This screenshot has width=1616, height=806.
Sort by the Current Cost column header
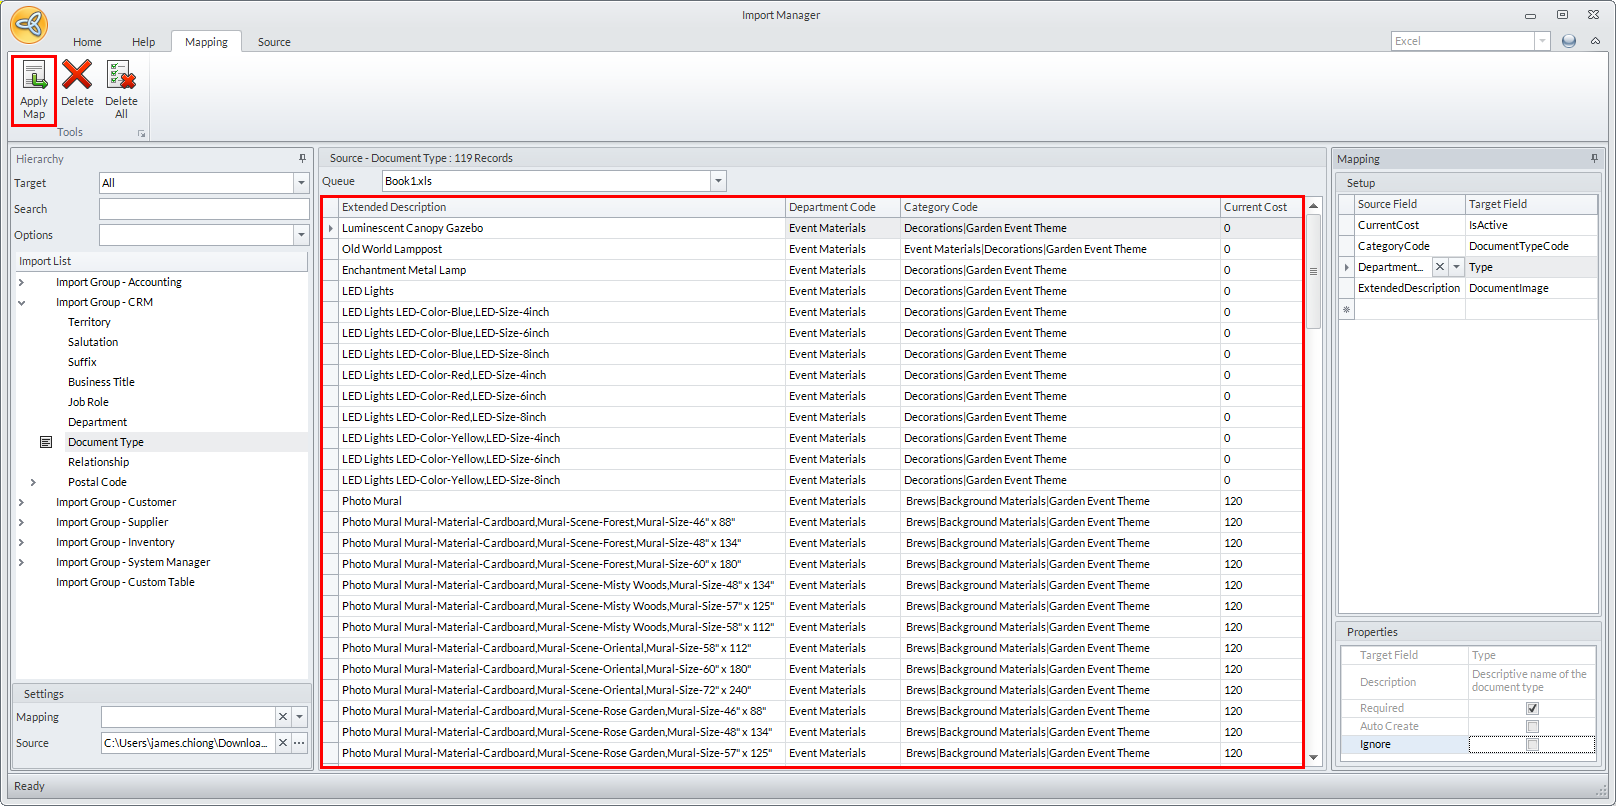point(1255,207)
